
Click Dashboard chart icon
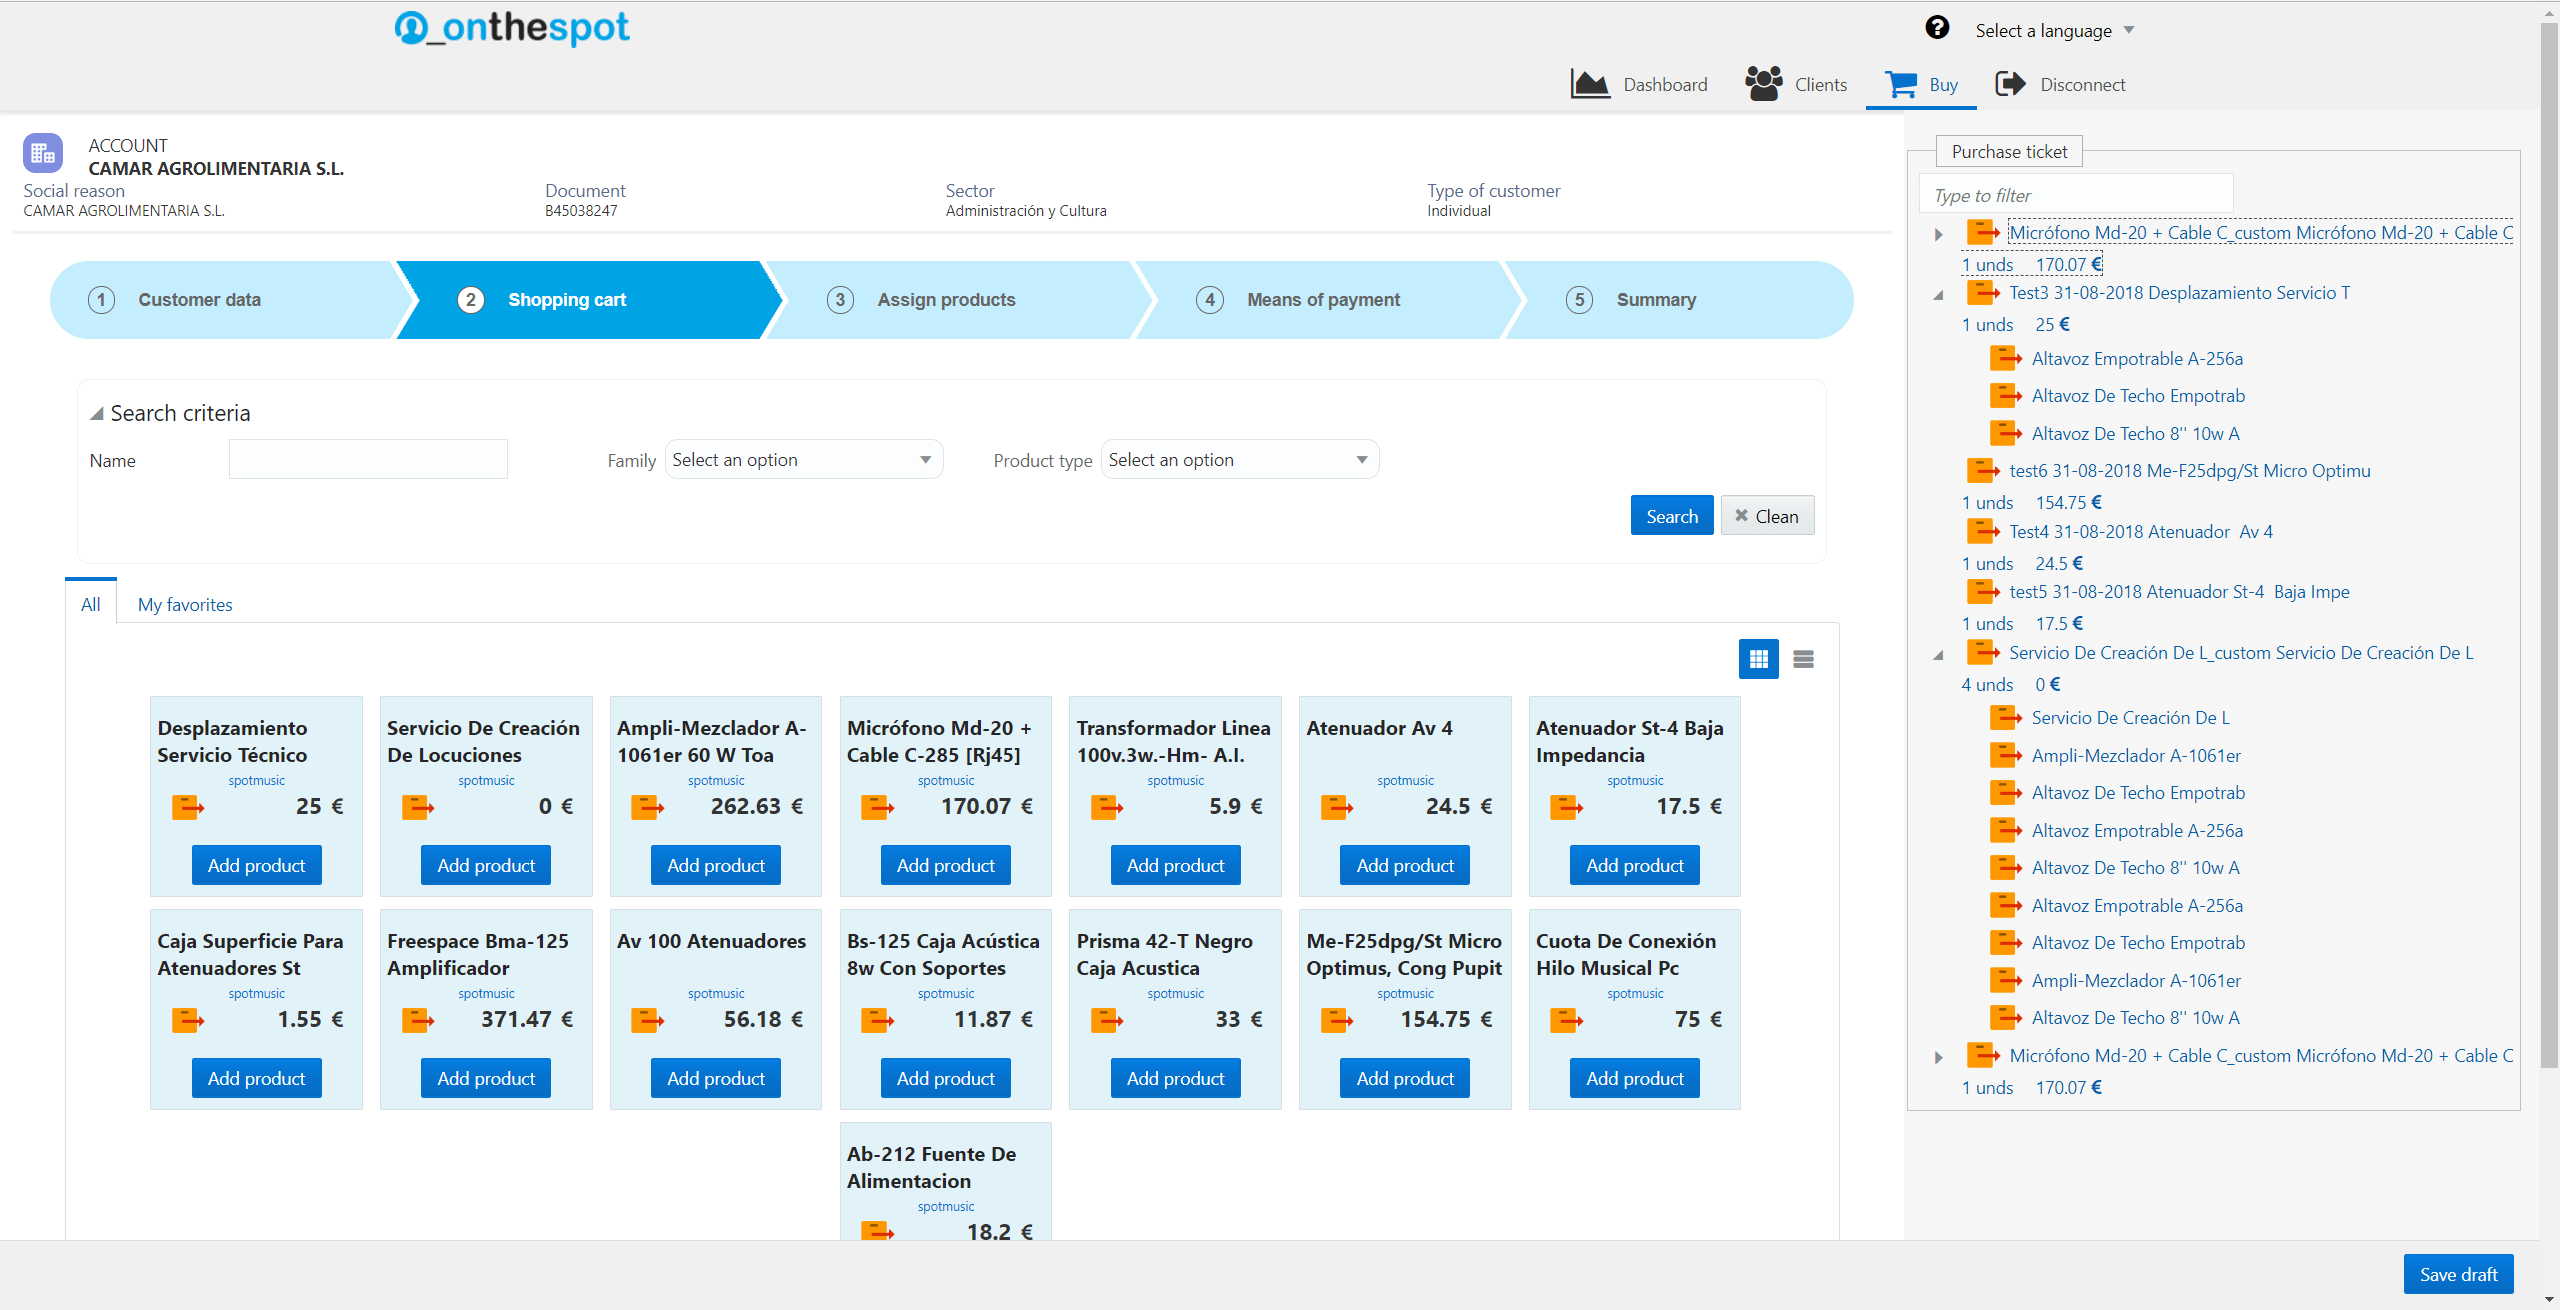coord(1590,84)
